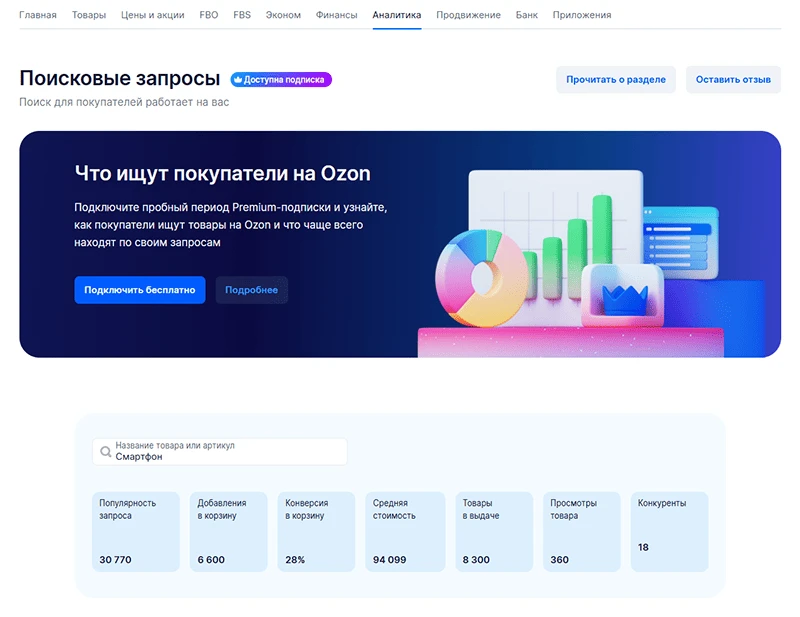This screenshot has width=800, height=617.
Task: Click the Поисковые запросы heading
Action: pos(120,79)
